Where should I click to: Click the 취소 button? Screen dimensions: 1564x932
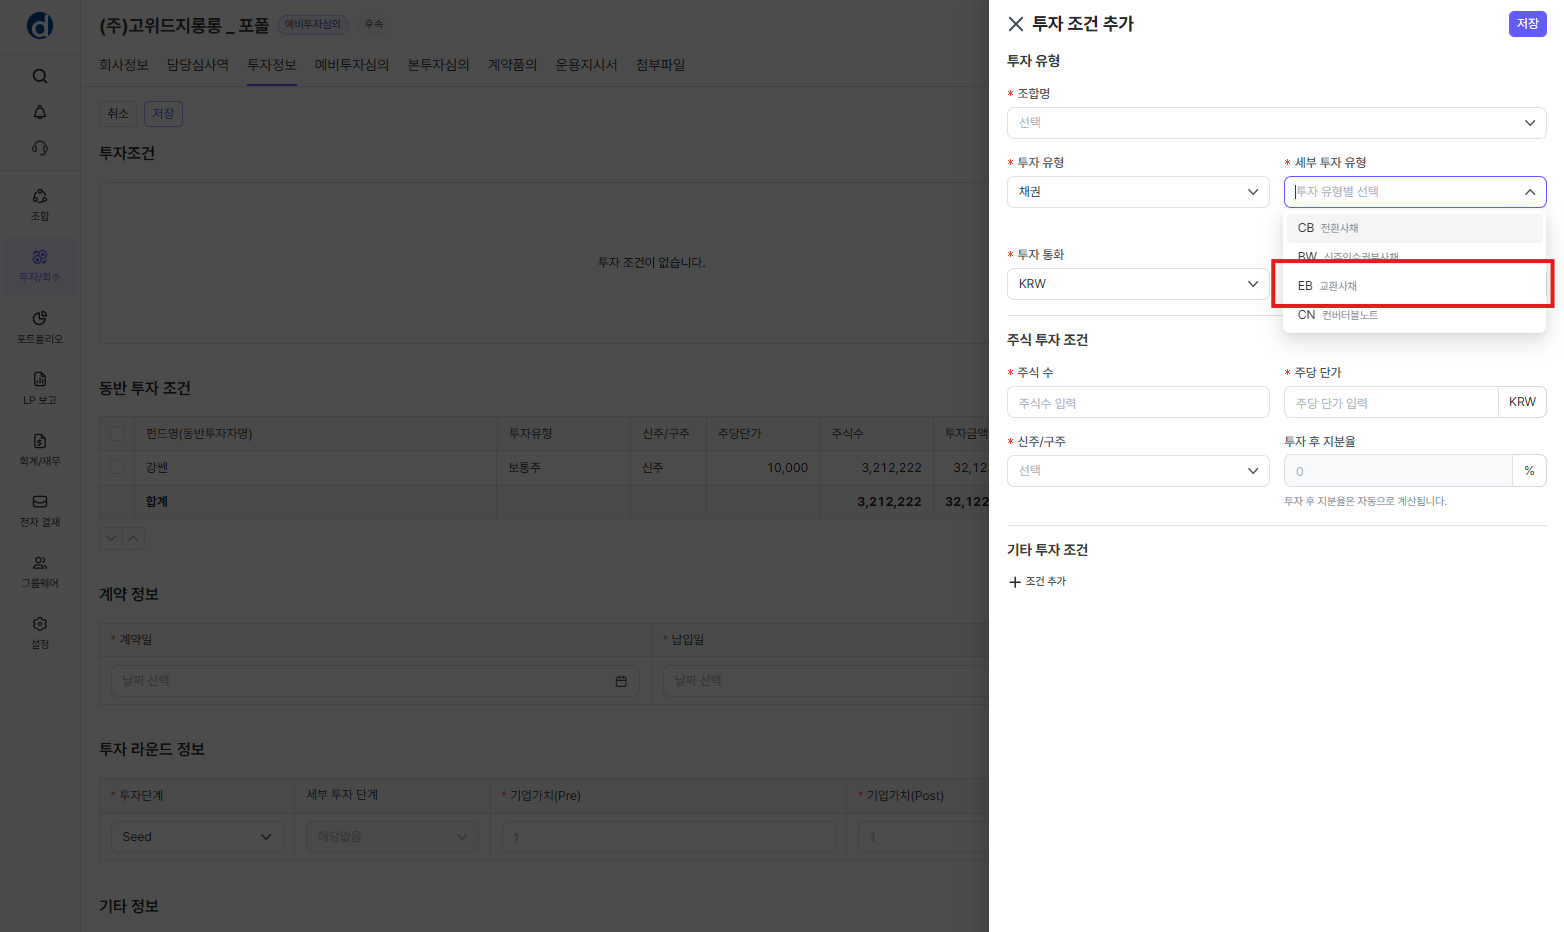(x=118, y=114)
